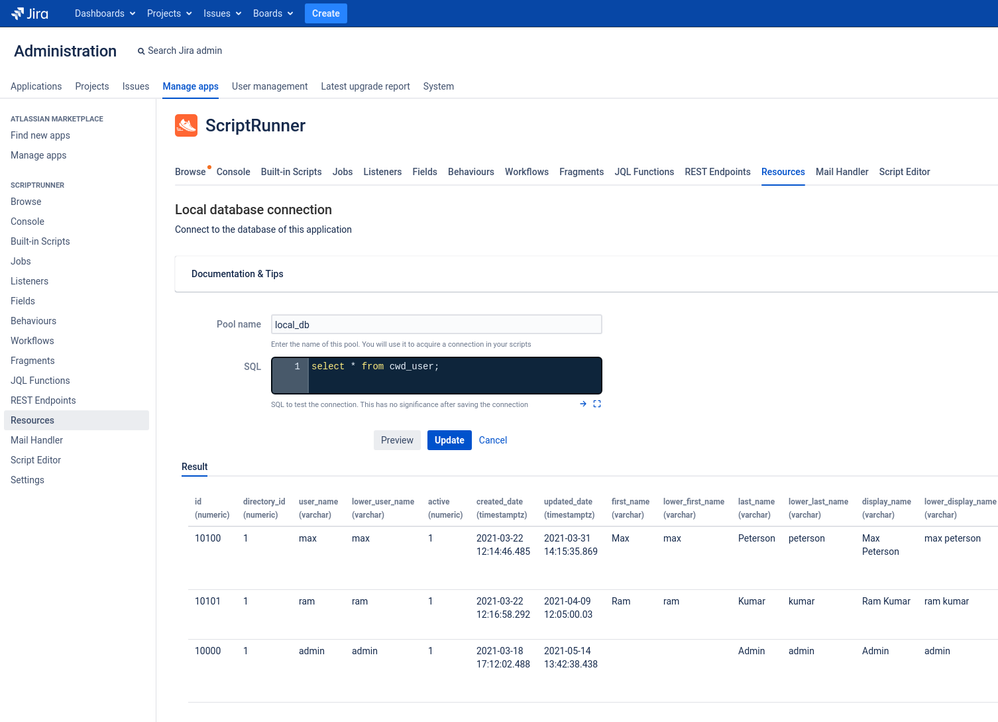998x722 pixels.
Task: Run SQL with the arrow icon
Action: pos(583,404)
